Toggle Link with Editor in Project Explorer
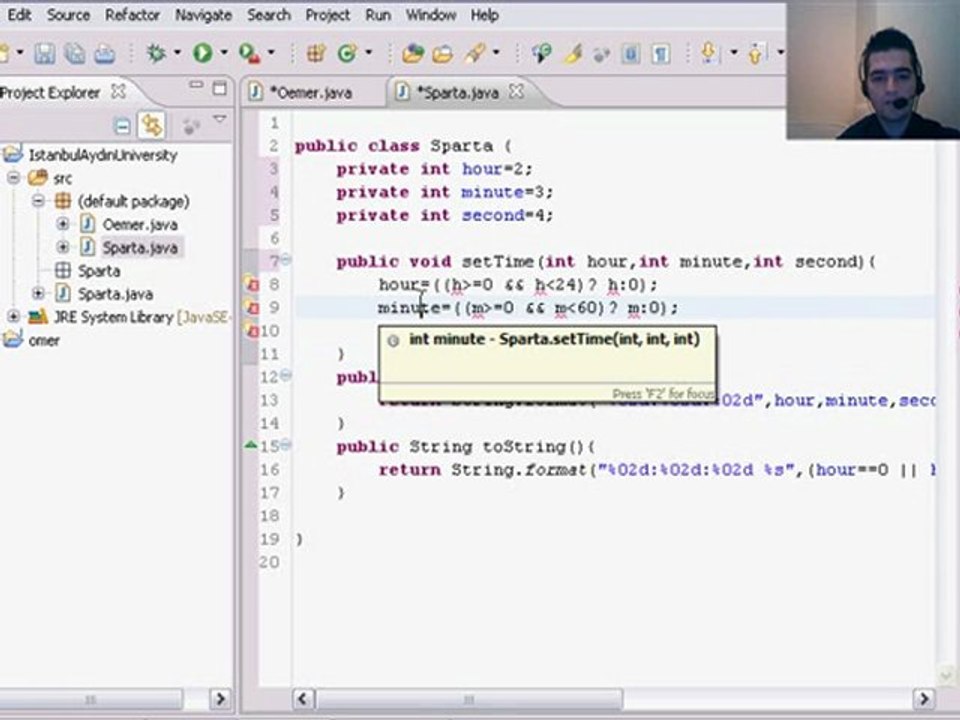960x720 pixels. (151, 126)
